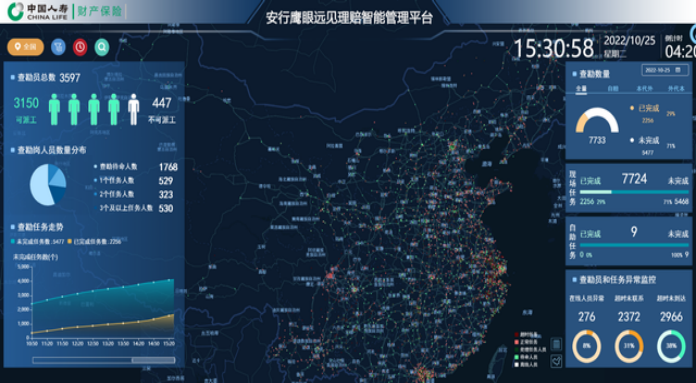
Task: Click the 38% ring chart for 超时未到达
Action: point(671,346)
